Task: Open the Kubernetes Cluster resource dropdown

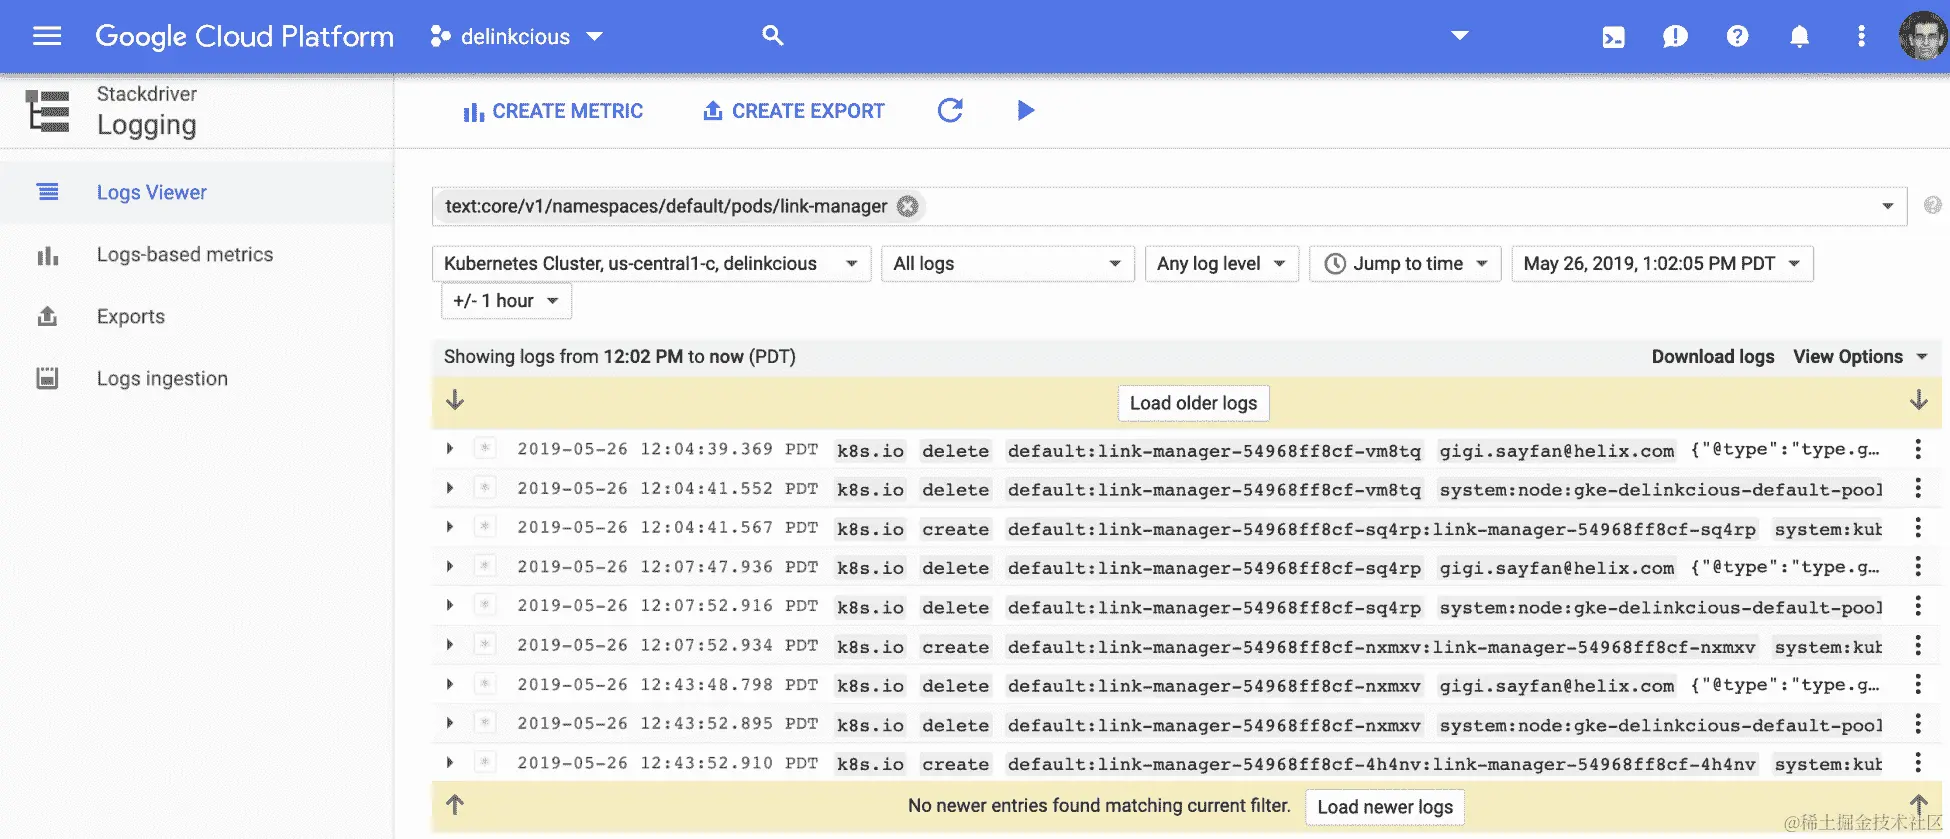Action: (651, 264)
